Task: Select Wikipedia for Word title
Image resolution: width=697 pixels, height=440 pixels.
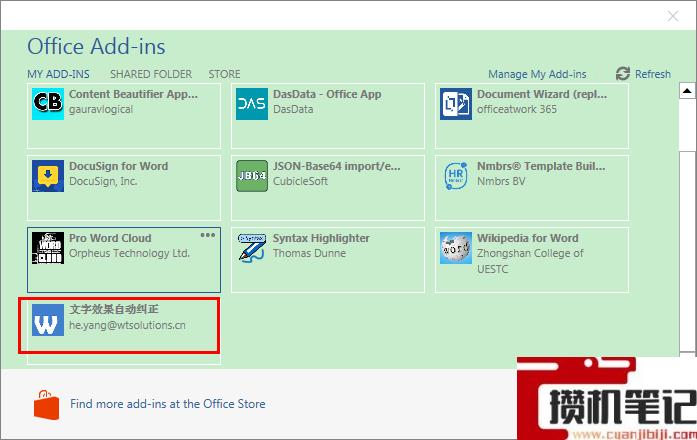Action: pyautogui.click(x=528, y=238)
